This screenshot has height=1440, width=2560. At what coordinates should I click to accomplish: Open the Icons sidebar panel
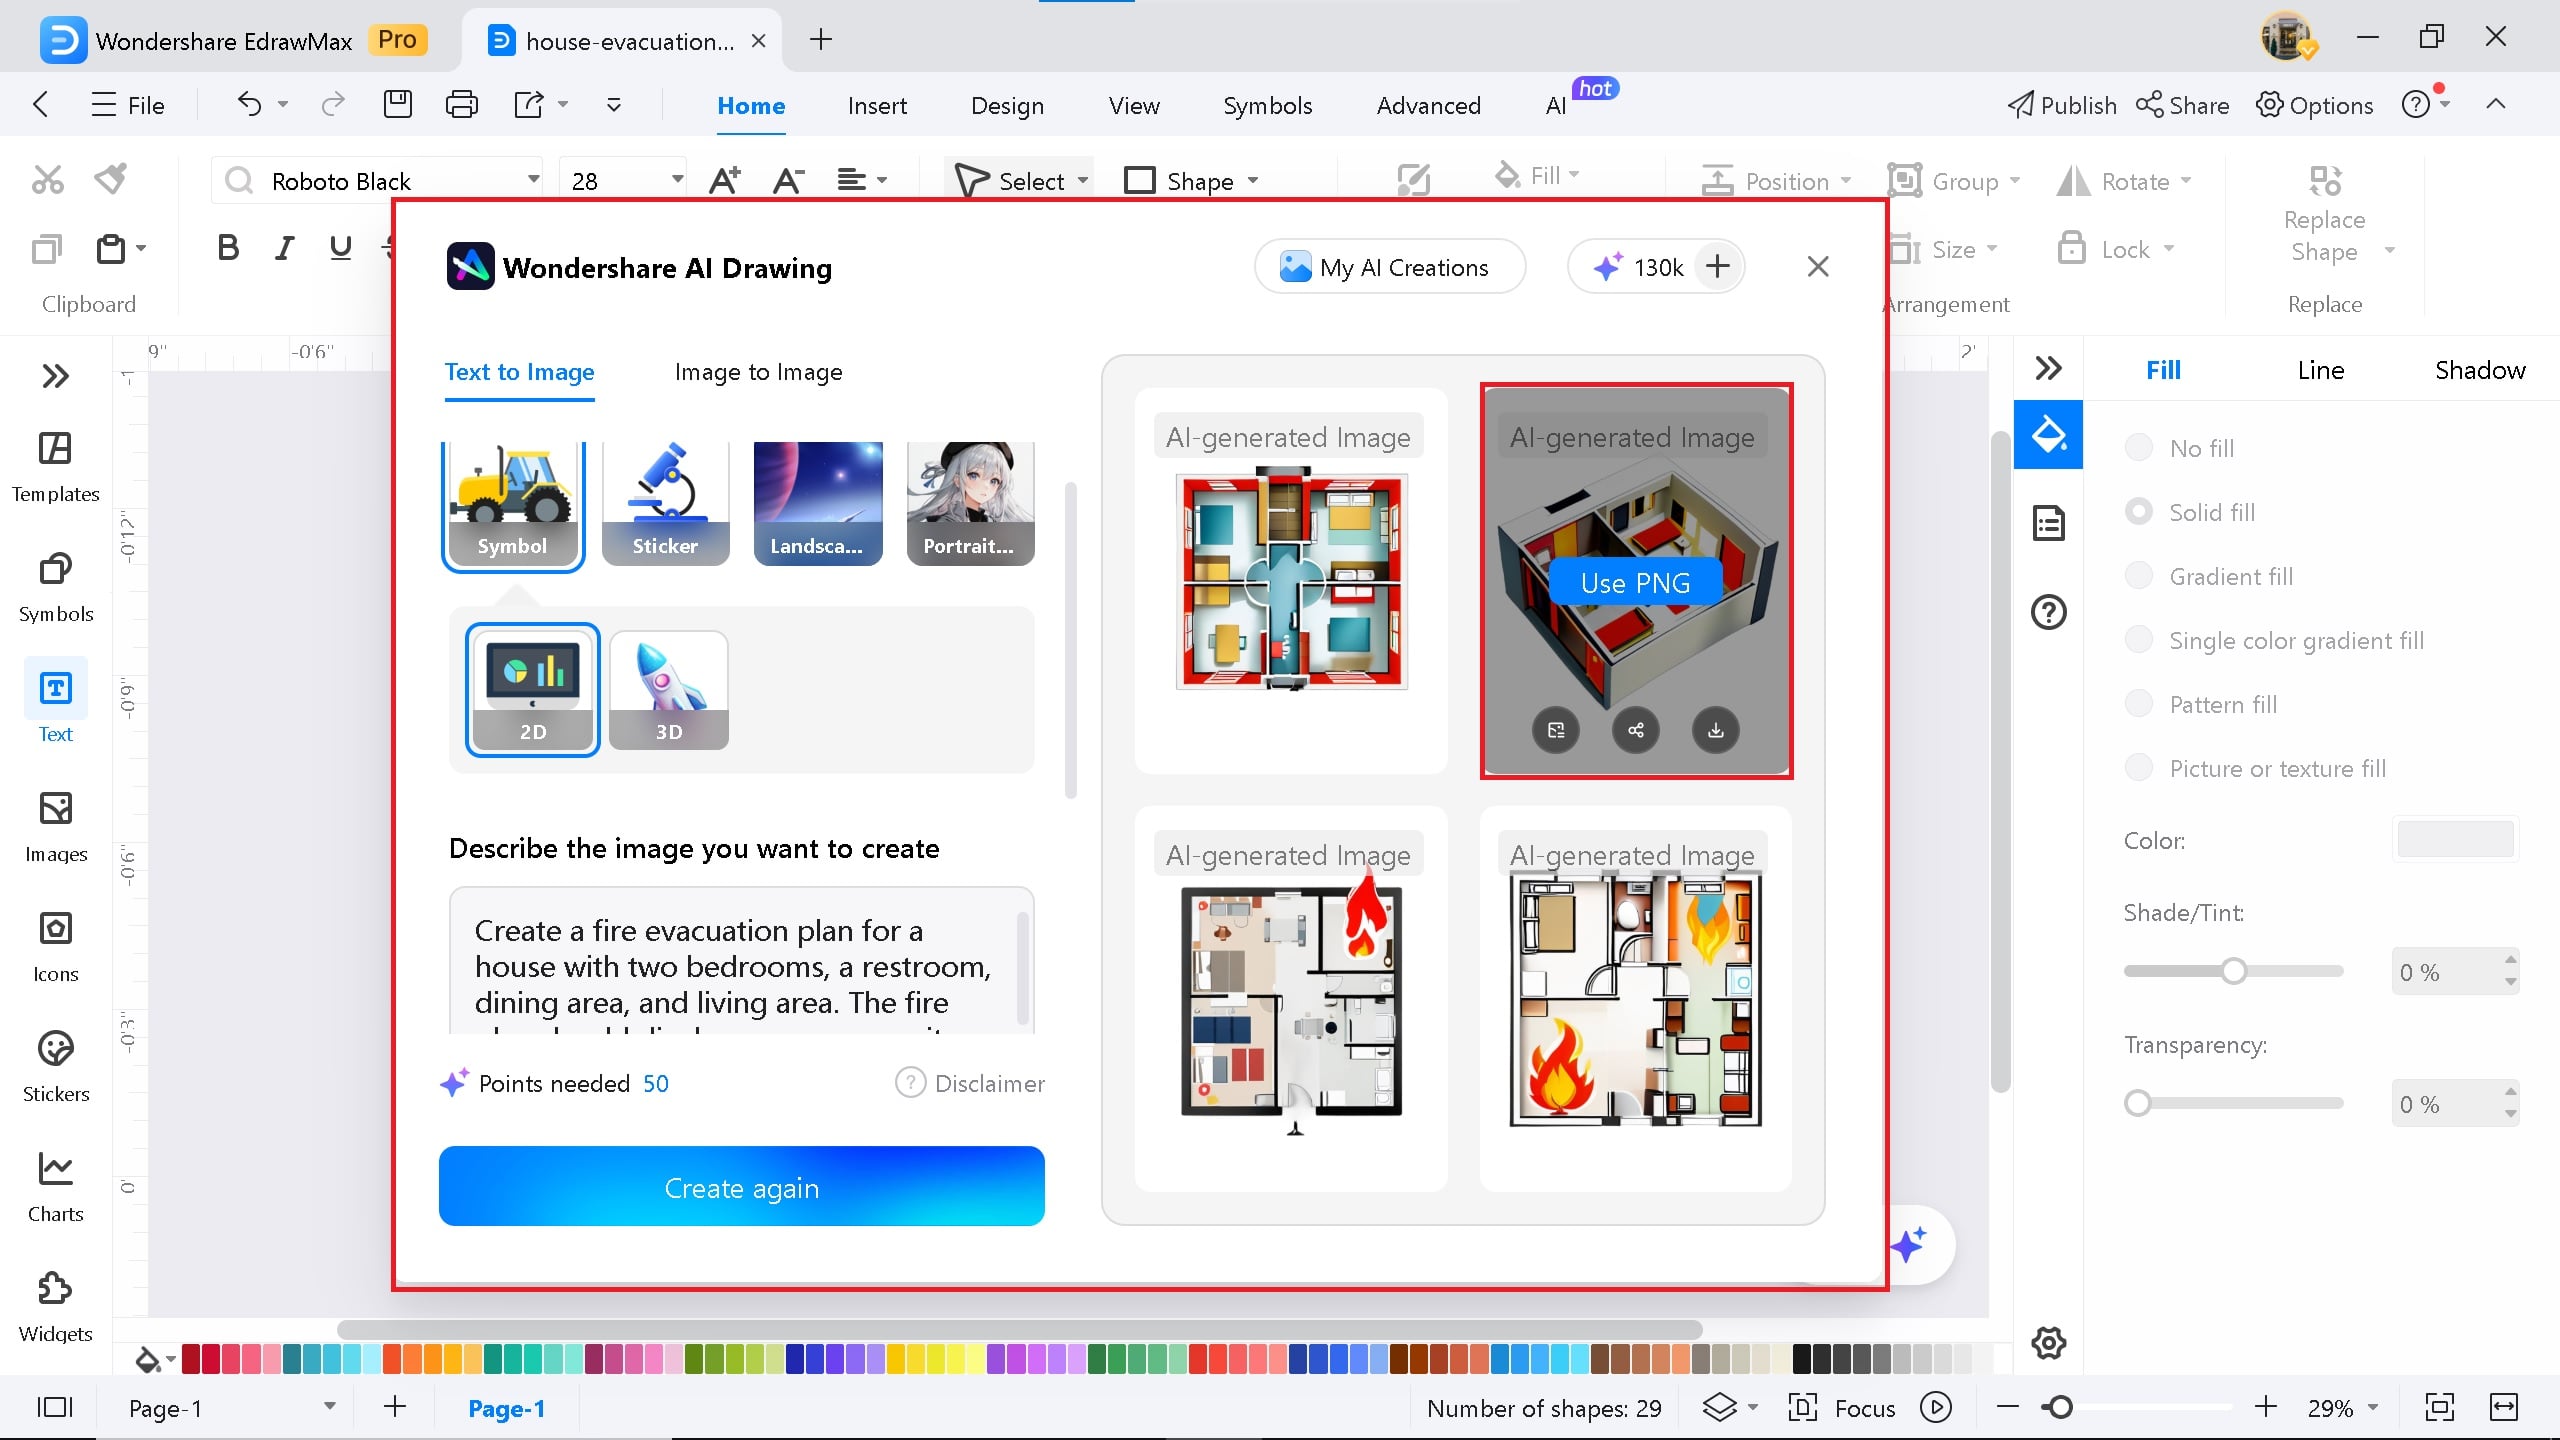pyautogui.click(x=55, y=947)
